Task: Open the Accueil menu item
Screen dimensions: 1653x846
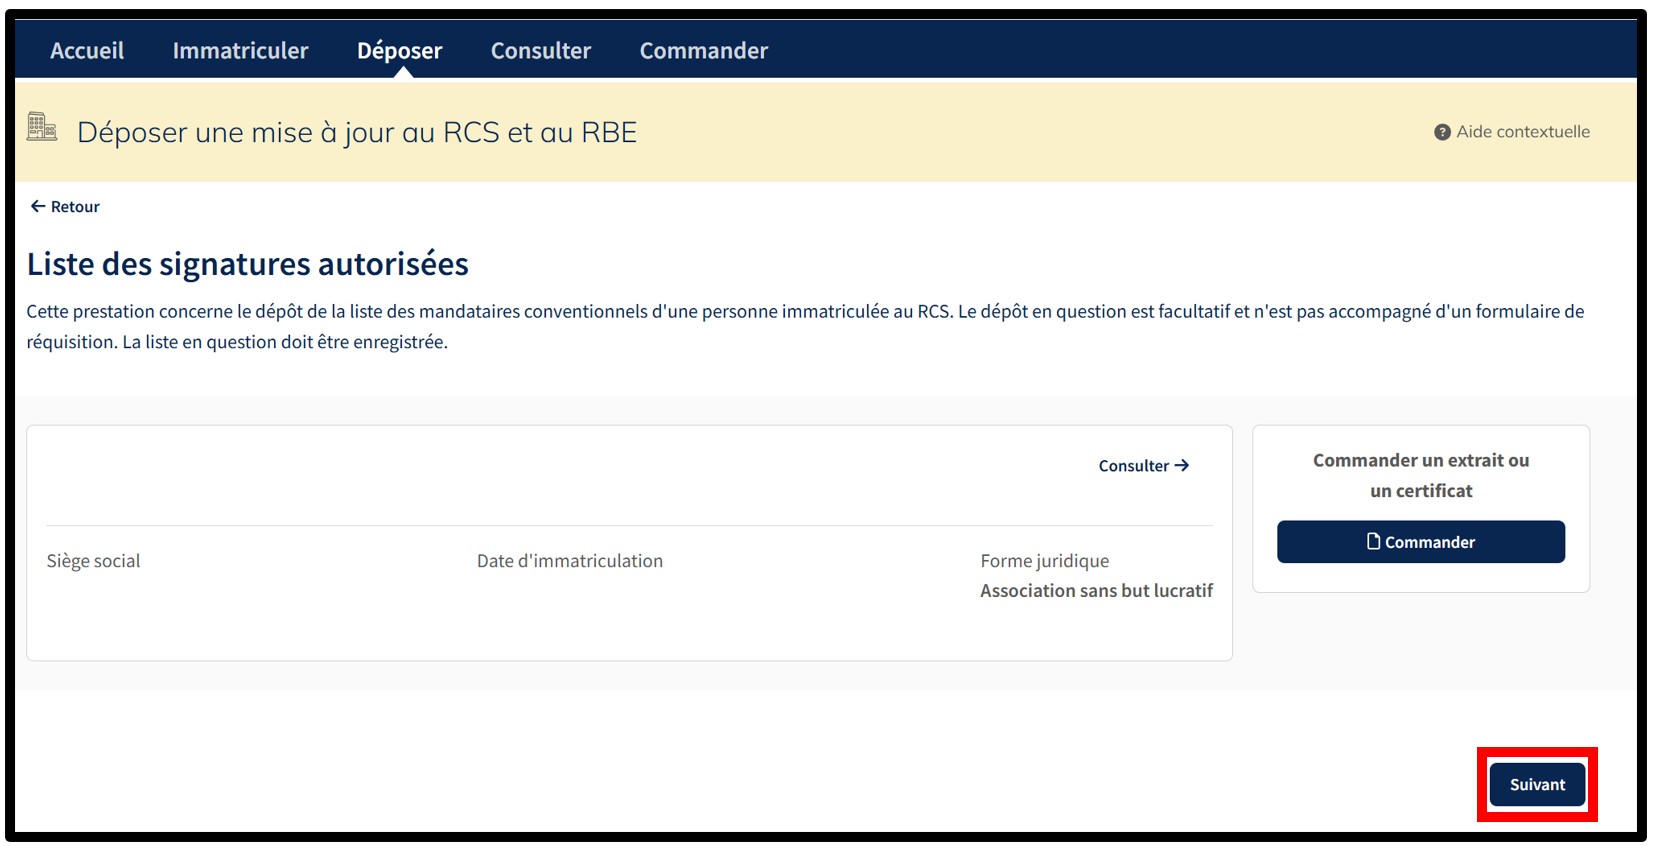Action: tap(87, 50)
